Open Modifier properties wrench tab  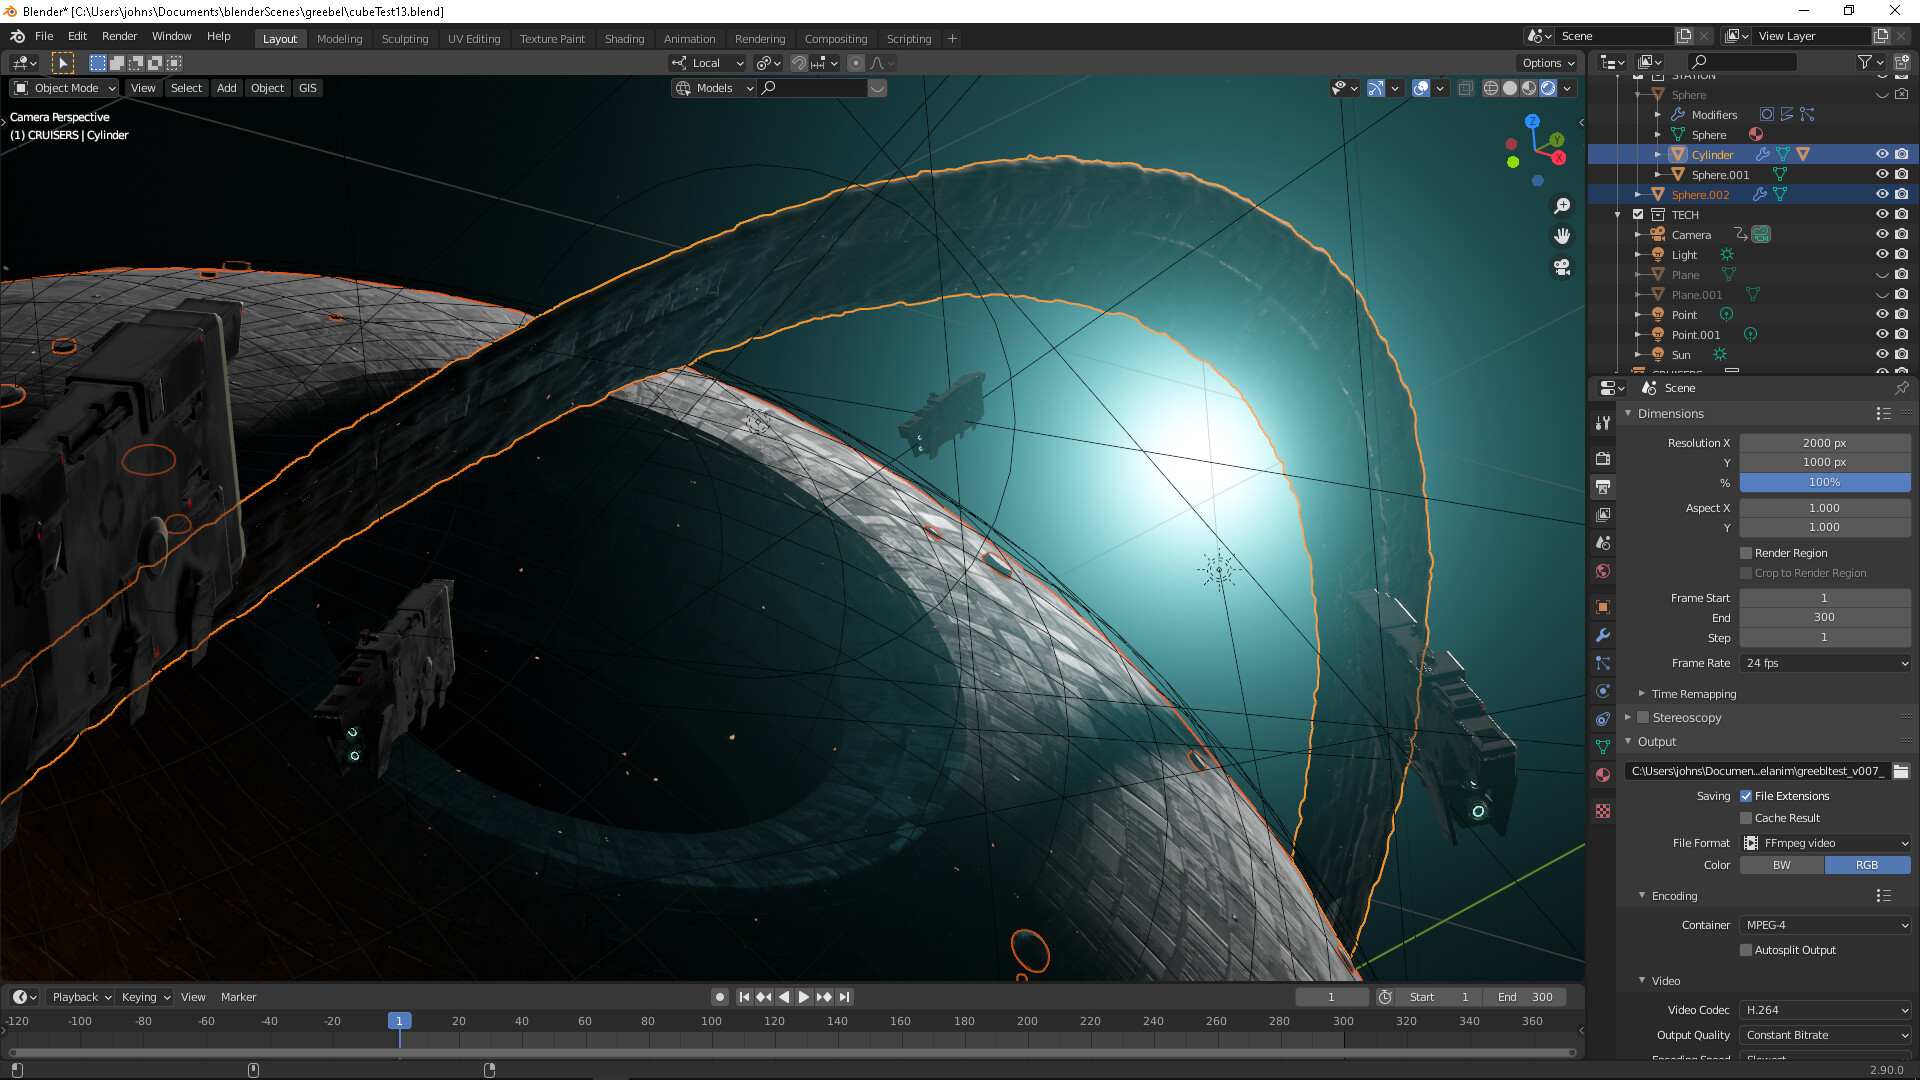pyautogui.click(x=1603, y=635)
